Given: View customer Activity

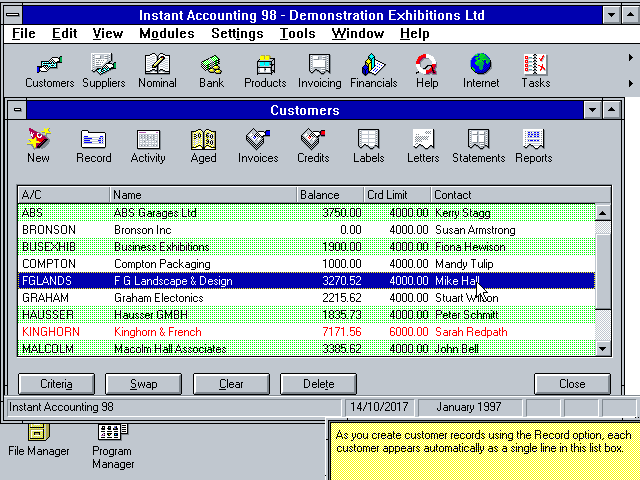Looking at the screenshot, I should click(148, 146).
